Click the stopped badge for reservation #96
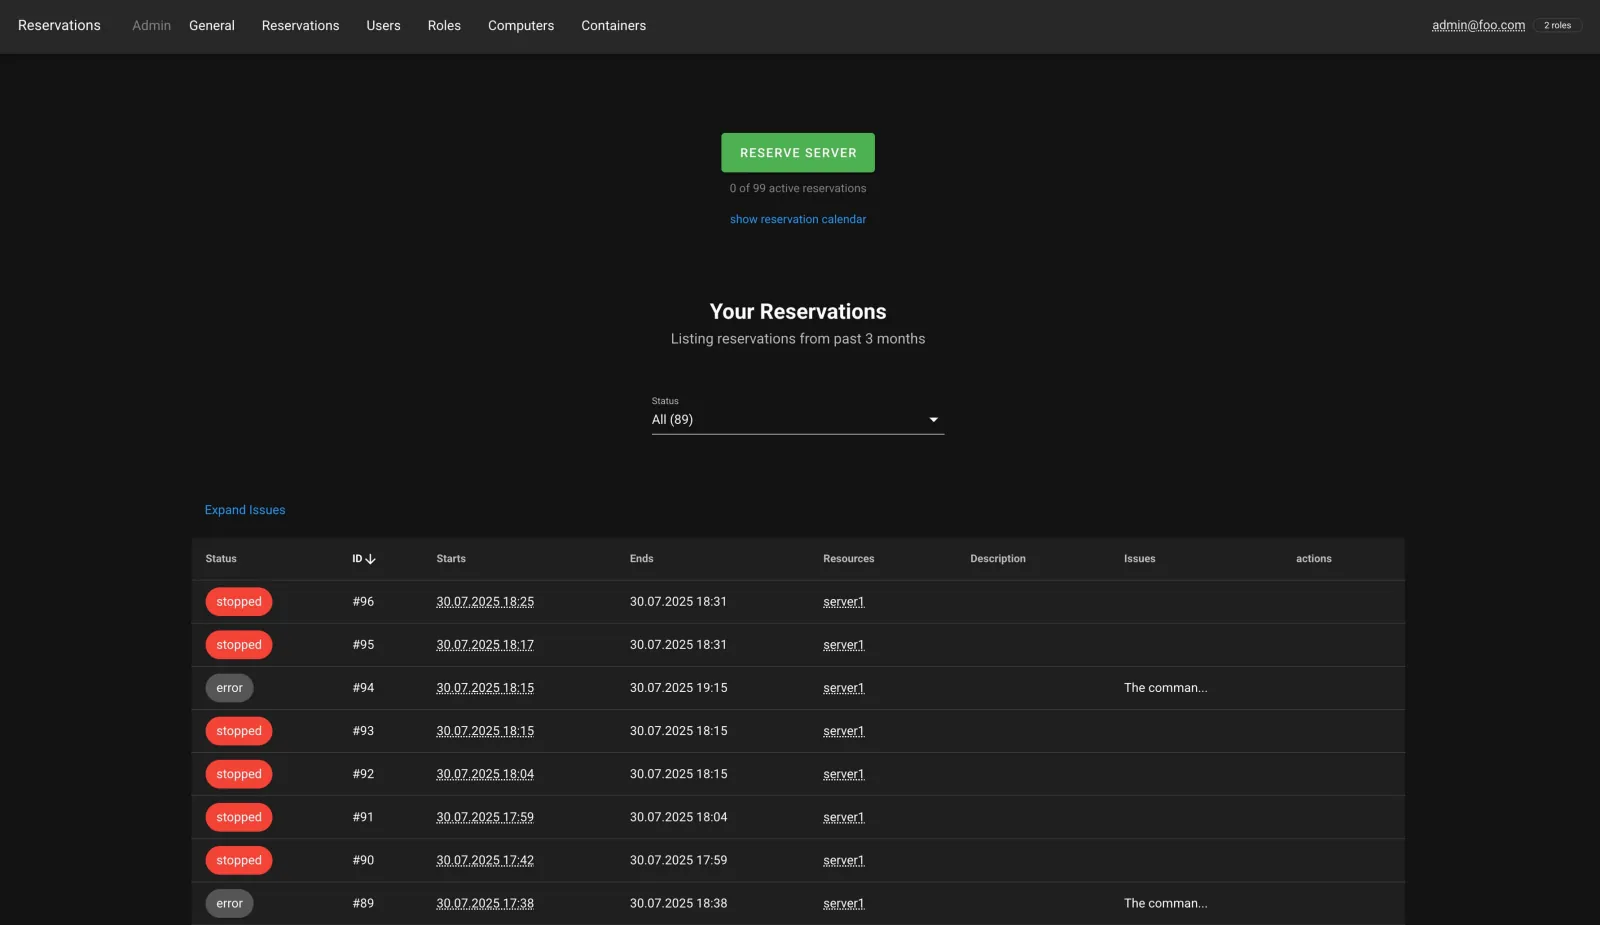 click(x=239, y=602)
